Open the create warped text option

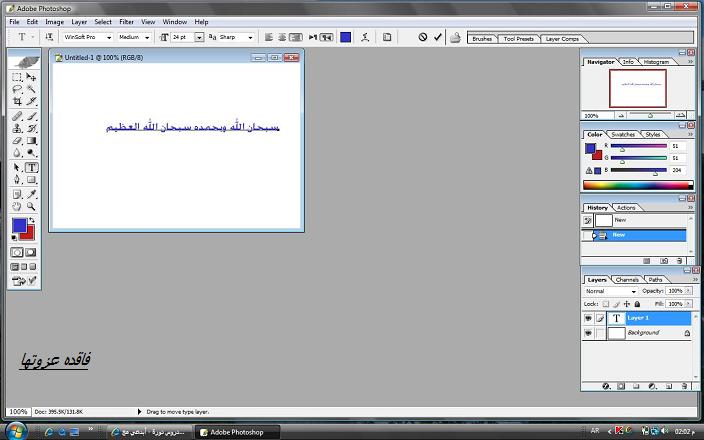pos(363,37)
